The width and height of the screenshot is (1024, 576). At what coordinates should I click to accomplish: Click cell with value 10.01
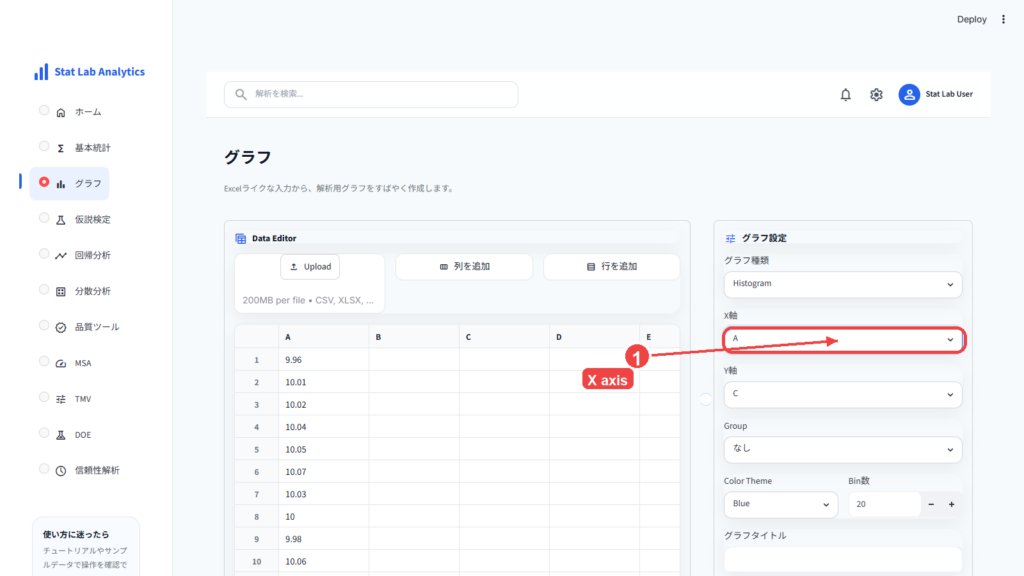(x=323, y=382)
